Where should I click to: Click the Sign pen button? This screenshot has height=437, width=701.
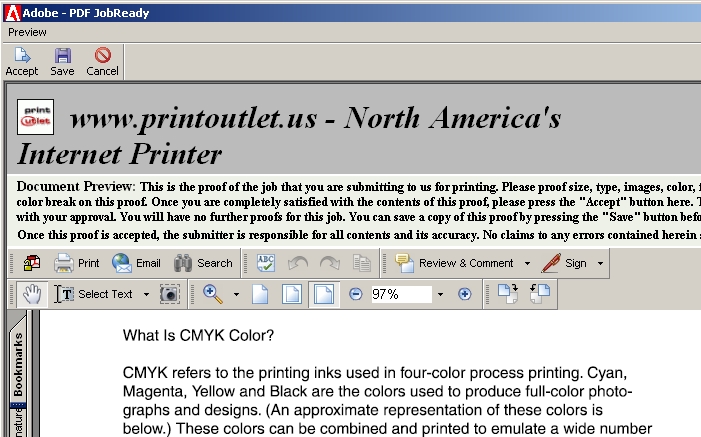tap(564, 263)
